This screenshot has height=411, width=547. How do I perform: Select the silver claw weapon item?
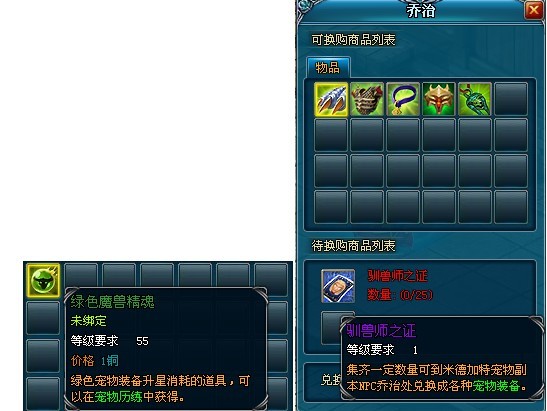pyautogui.click(x=331, y=99)
